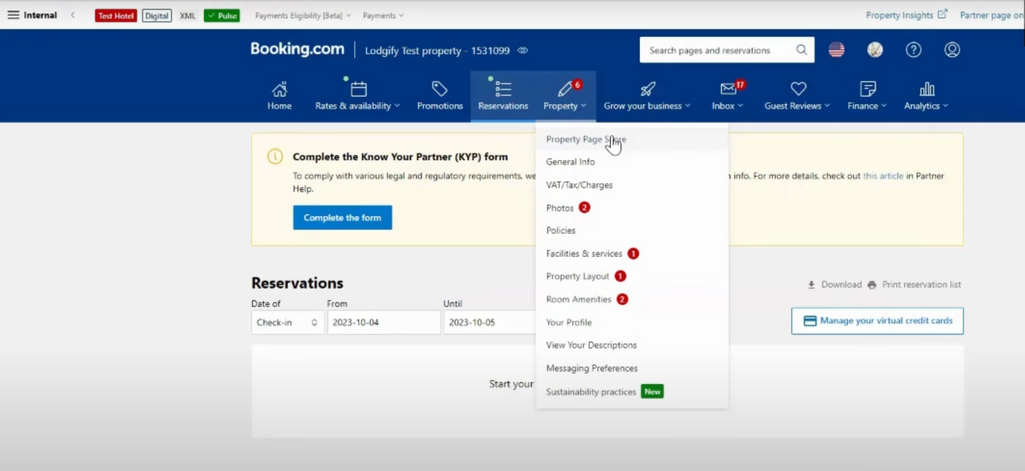1025x471 pixels.
Task: Open Grow your business rocket menu
Action: 647,96
